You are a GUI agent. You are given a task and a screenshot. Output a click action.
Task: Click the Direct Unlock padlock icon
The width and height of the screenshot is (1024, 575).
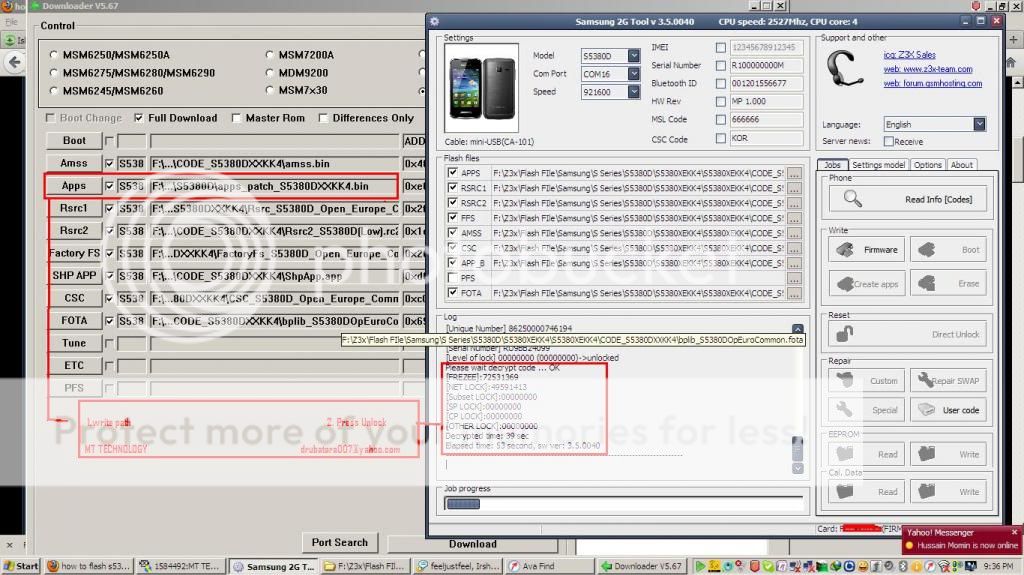coord(844,334)
